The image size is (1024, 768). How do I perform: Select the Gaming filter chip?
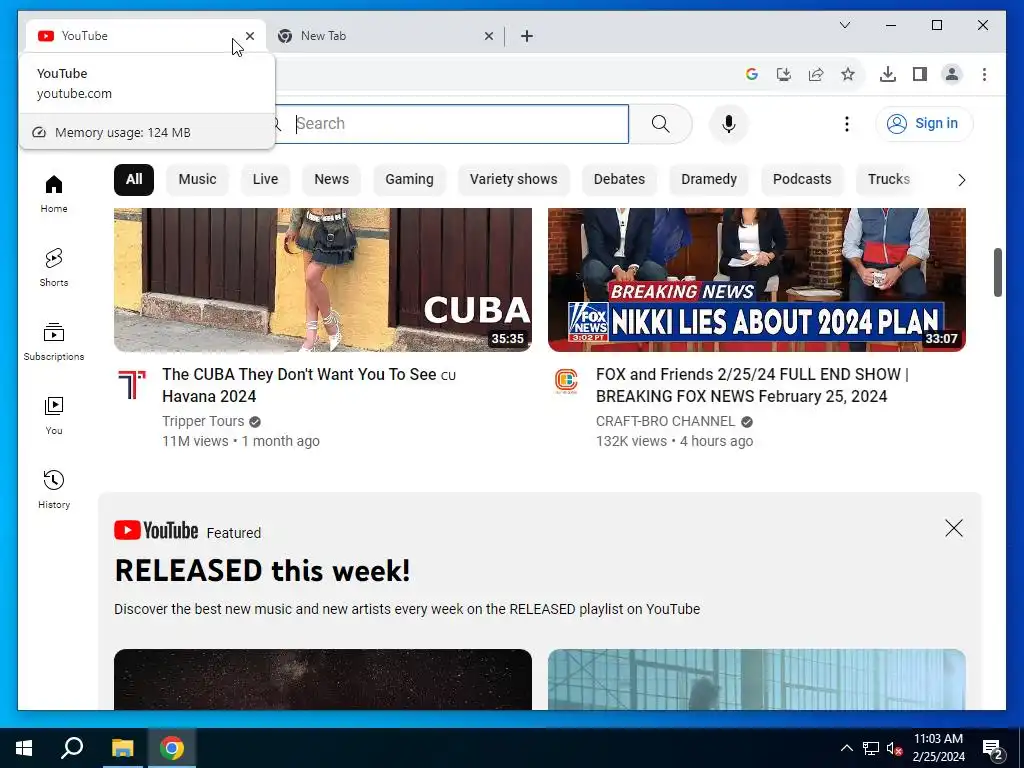409,180
